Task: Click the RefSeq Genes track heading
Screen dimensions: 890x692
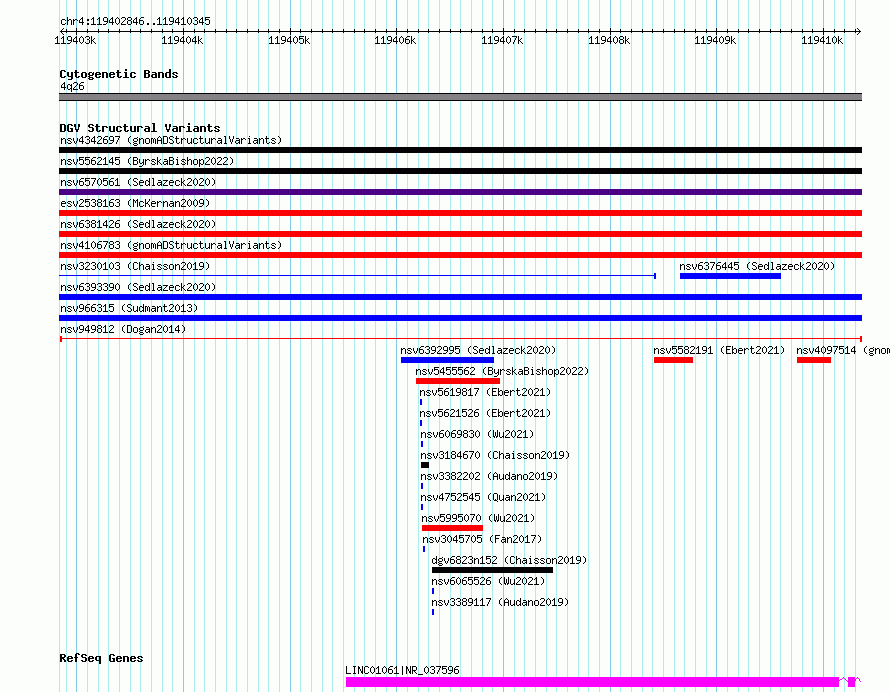Action: tap(101, 658)
